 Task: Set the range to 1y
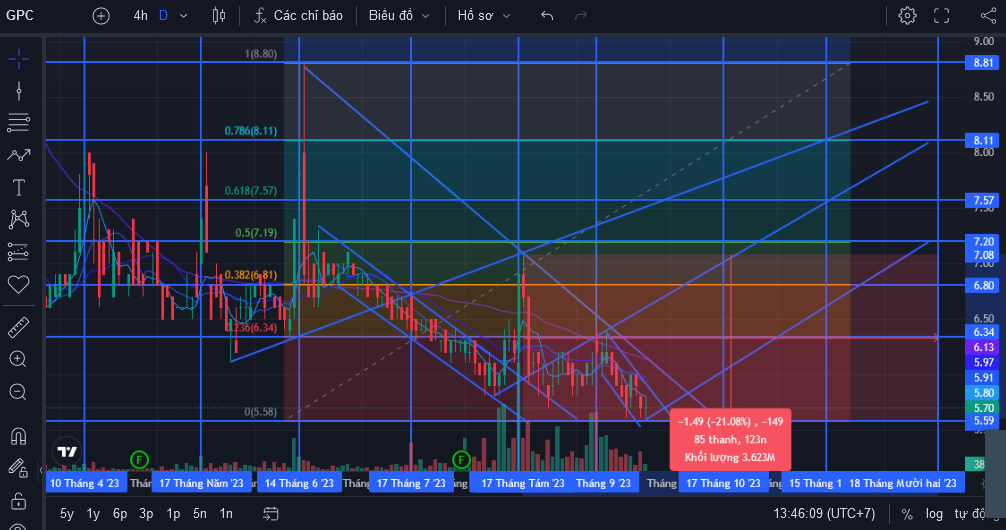[x=93, y=513]
